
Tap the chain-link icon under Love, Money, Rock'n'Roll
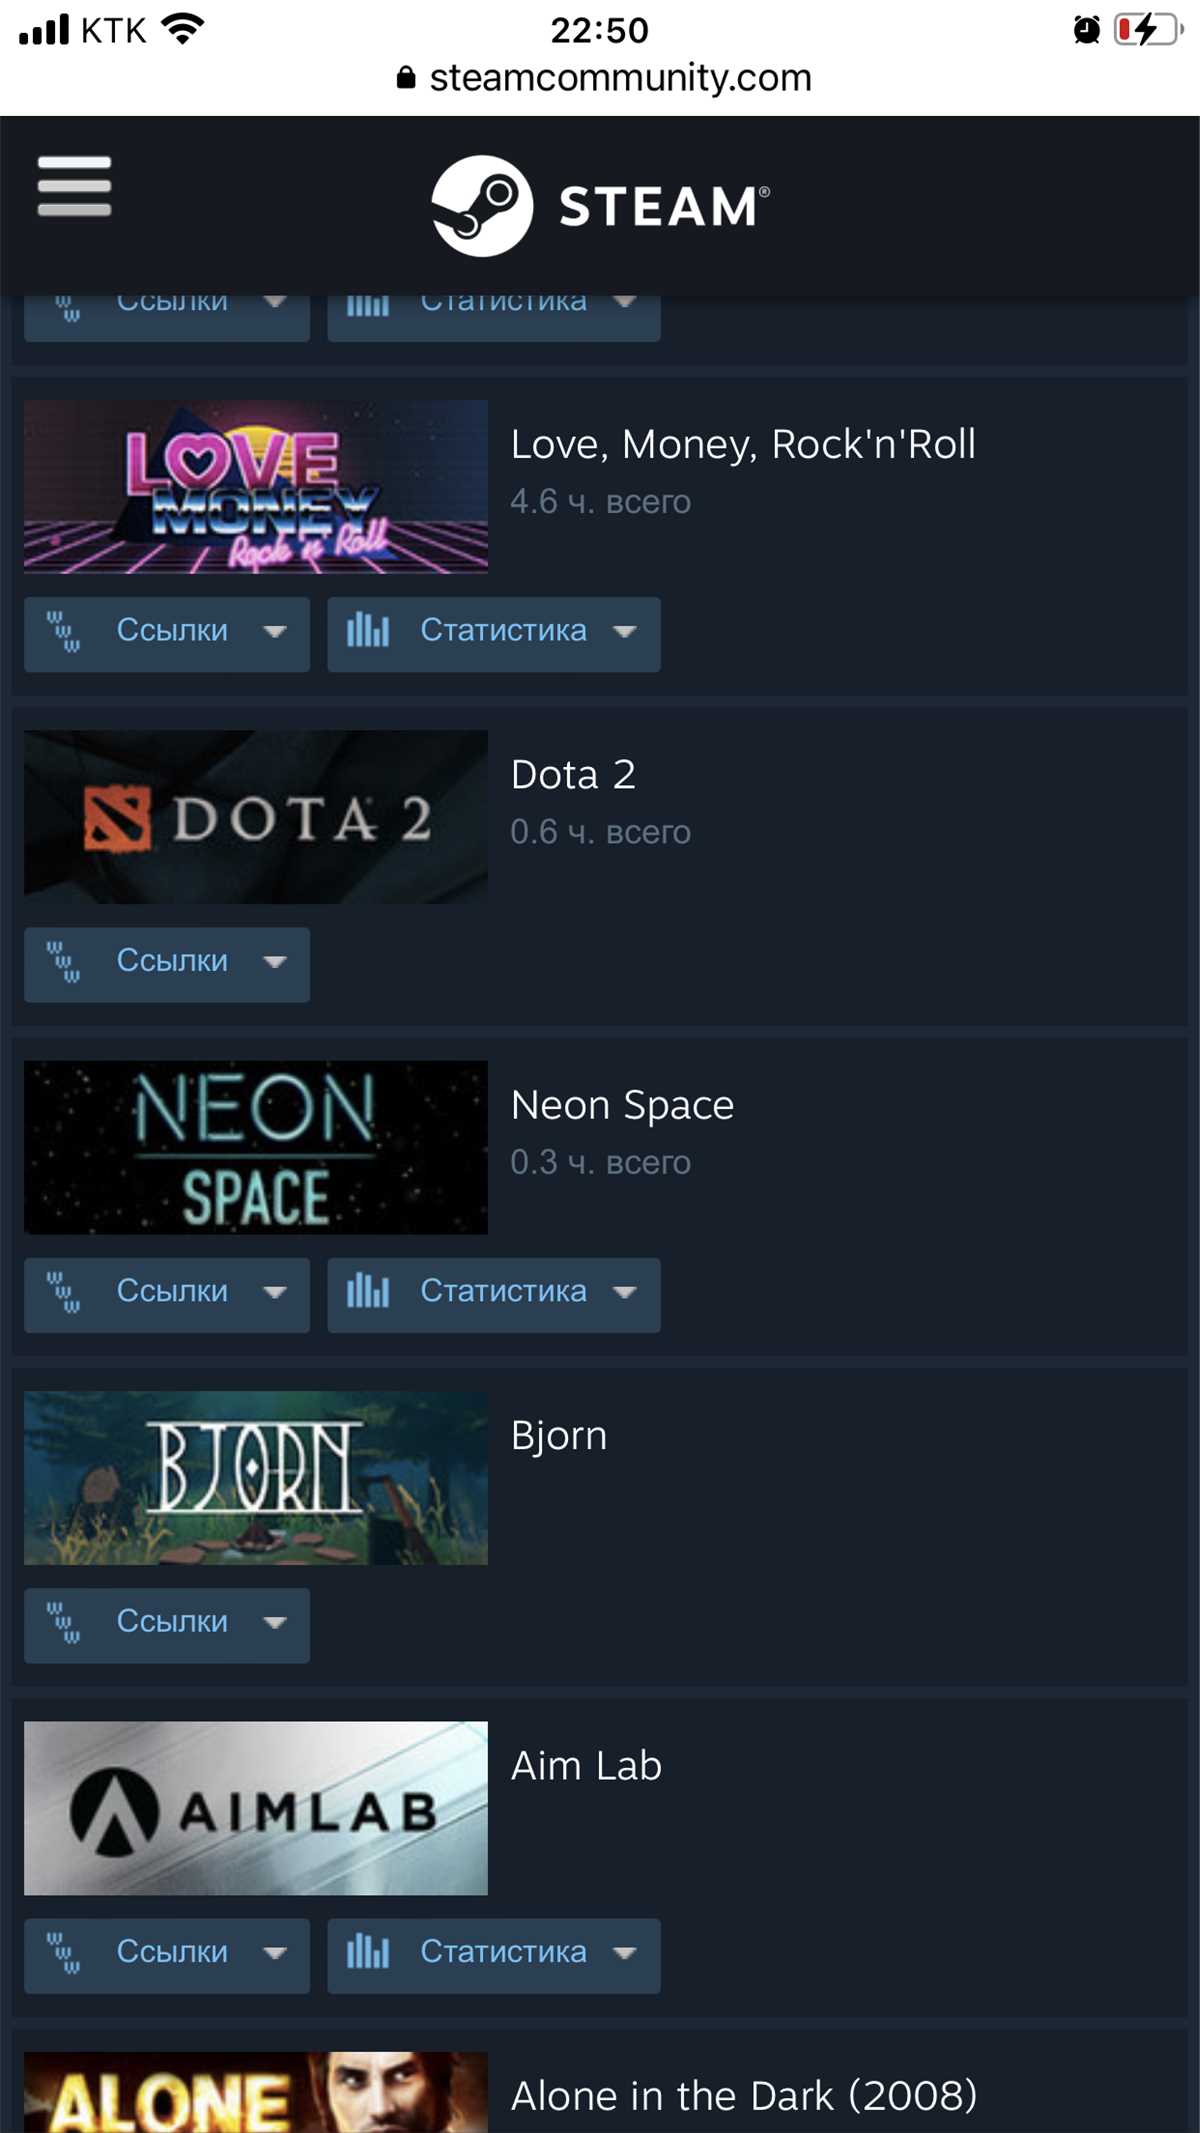coord(64,632)
